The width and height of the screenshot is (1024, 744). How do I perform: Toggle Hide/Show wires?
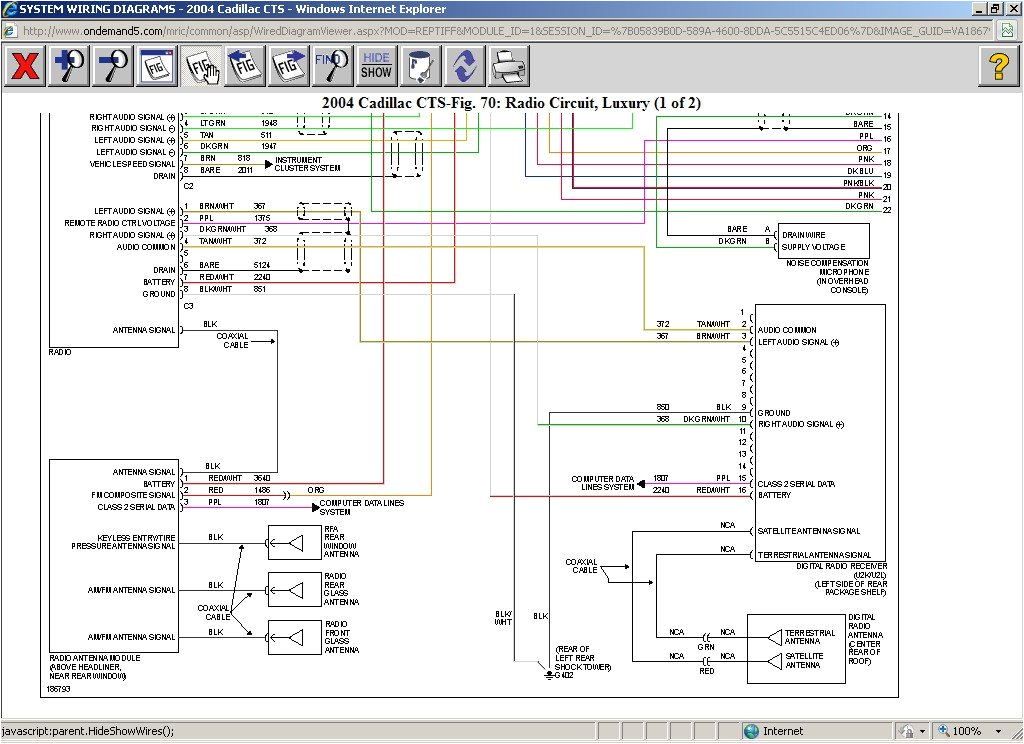pos(376,66)
